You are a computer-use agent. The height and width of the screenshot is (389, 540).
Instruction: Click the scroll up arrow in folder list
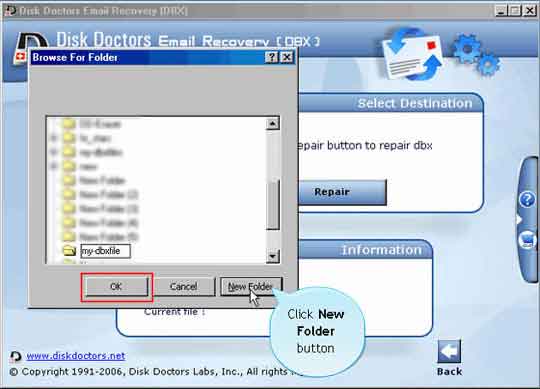(x=272, y=124)
